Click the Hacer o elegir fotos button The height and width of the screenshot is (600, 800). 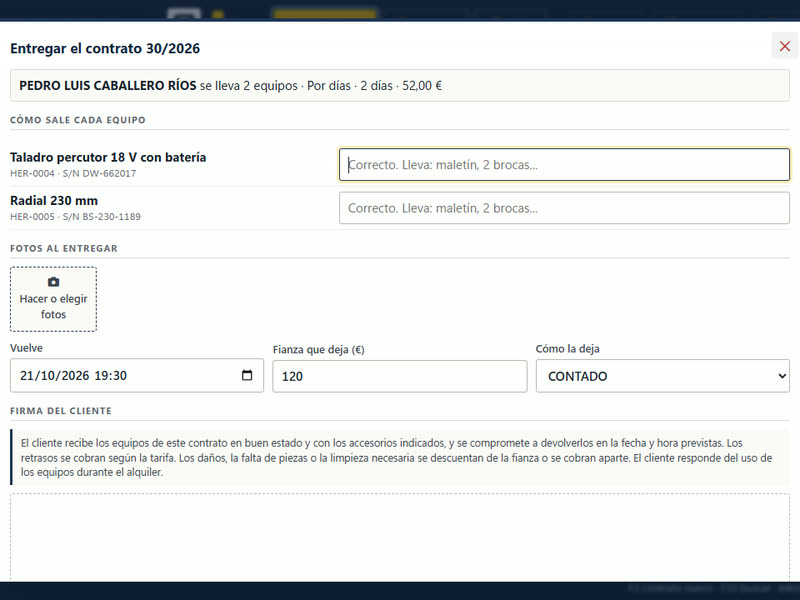point(54,299)
